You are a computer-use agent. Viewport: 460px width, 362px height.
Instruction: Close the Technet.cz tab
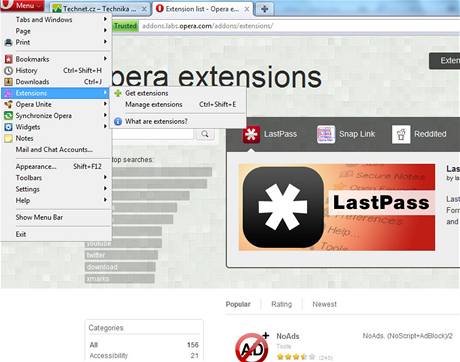coord(144,9)
